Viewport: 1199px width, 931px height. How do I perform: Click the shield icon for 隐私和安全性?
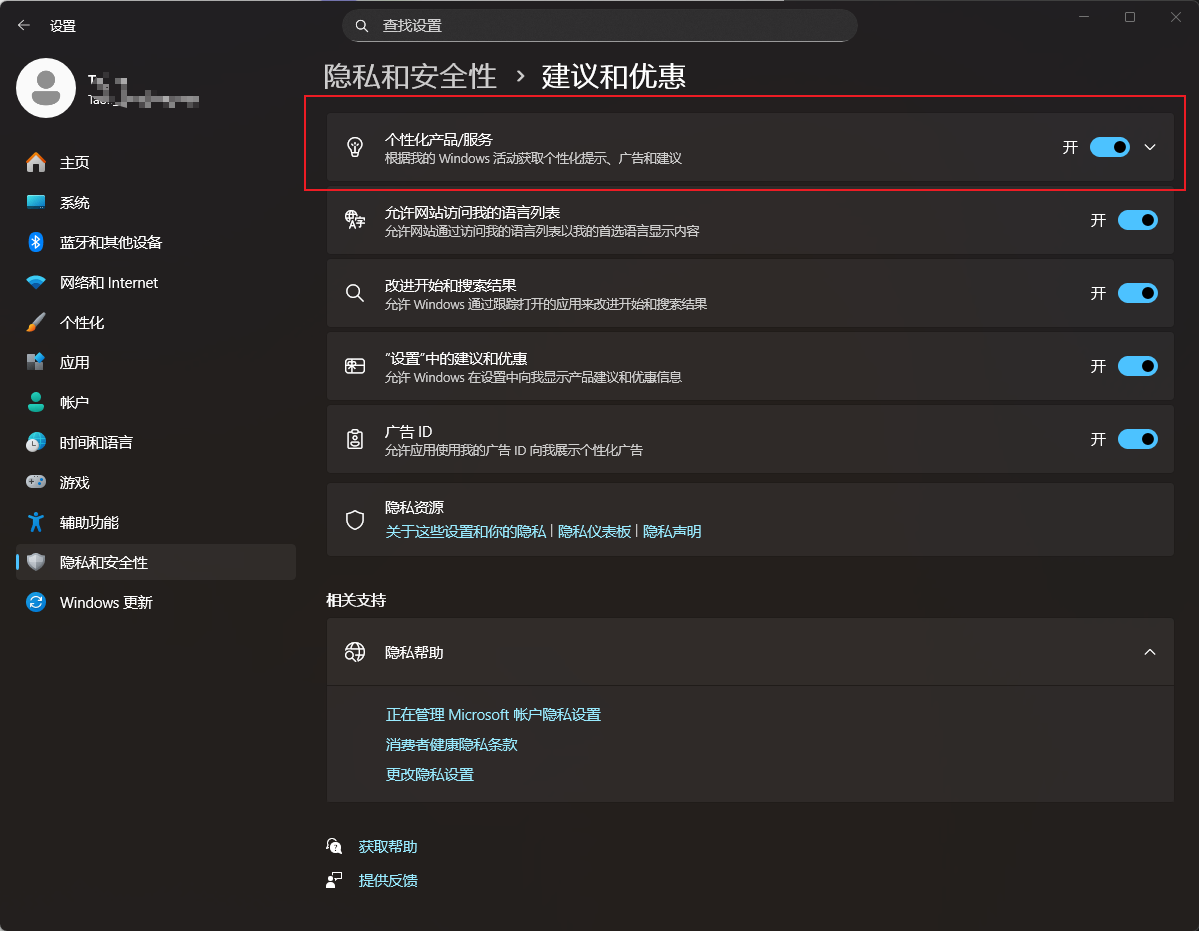tap(36, 562)
